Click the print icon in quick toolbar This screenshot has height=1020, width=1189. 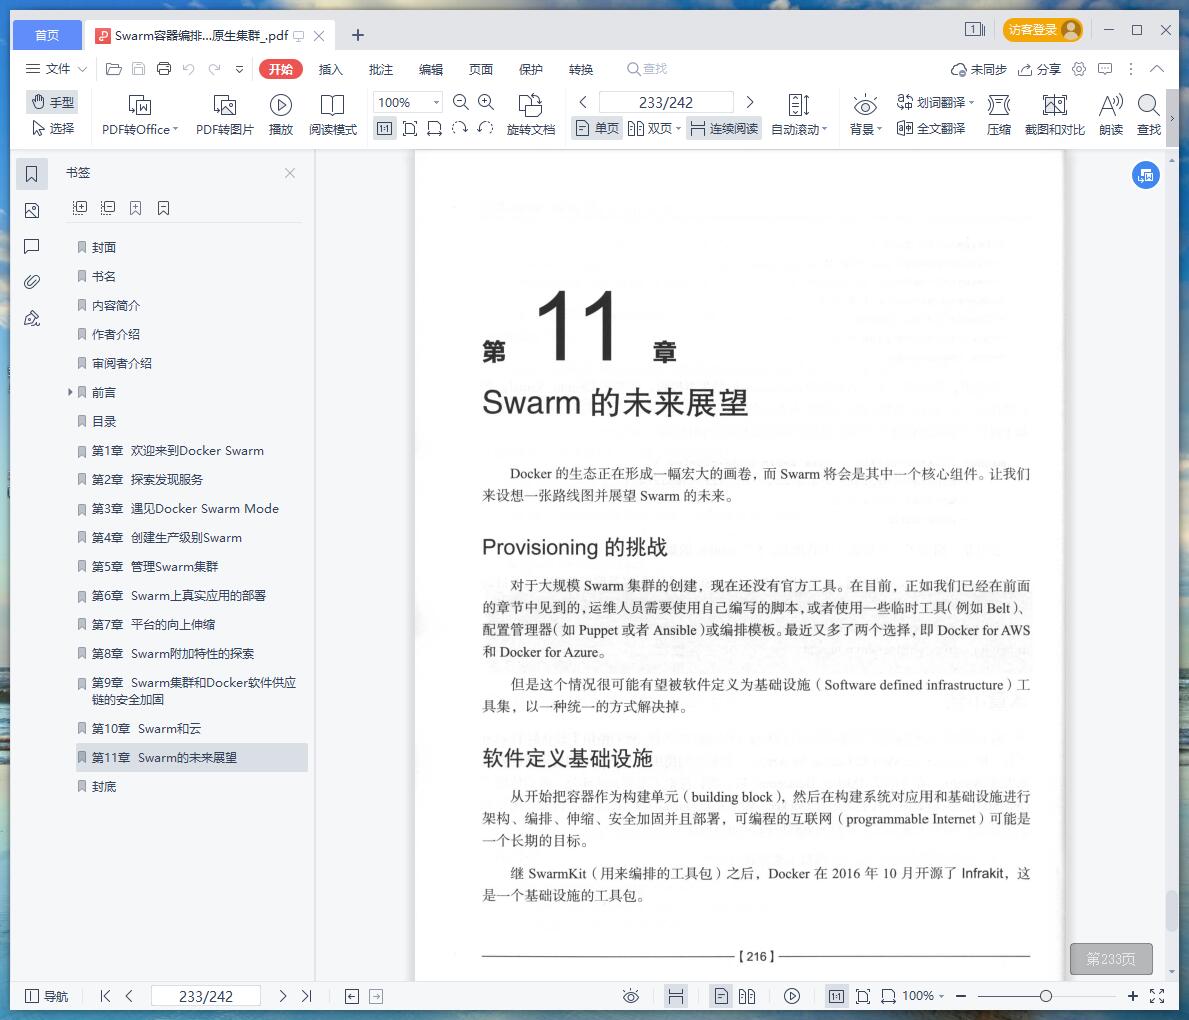point(164,69)
